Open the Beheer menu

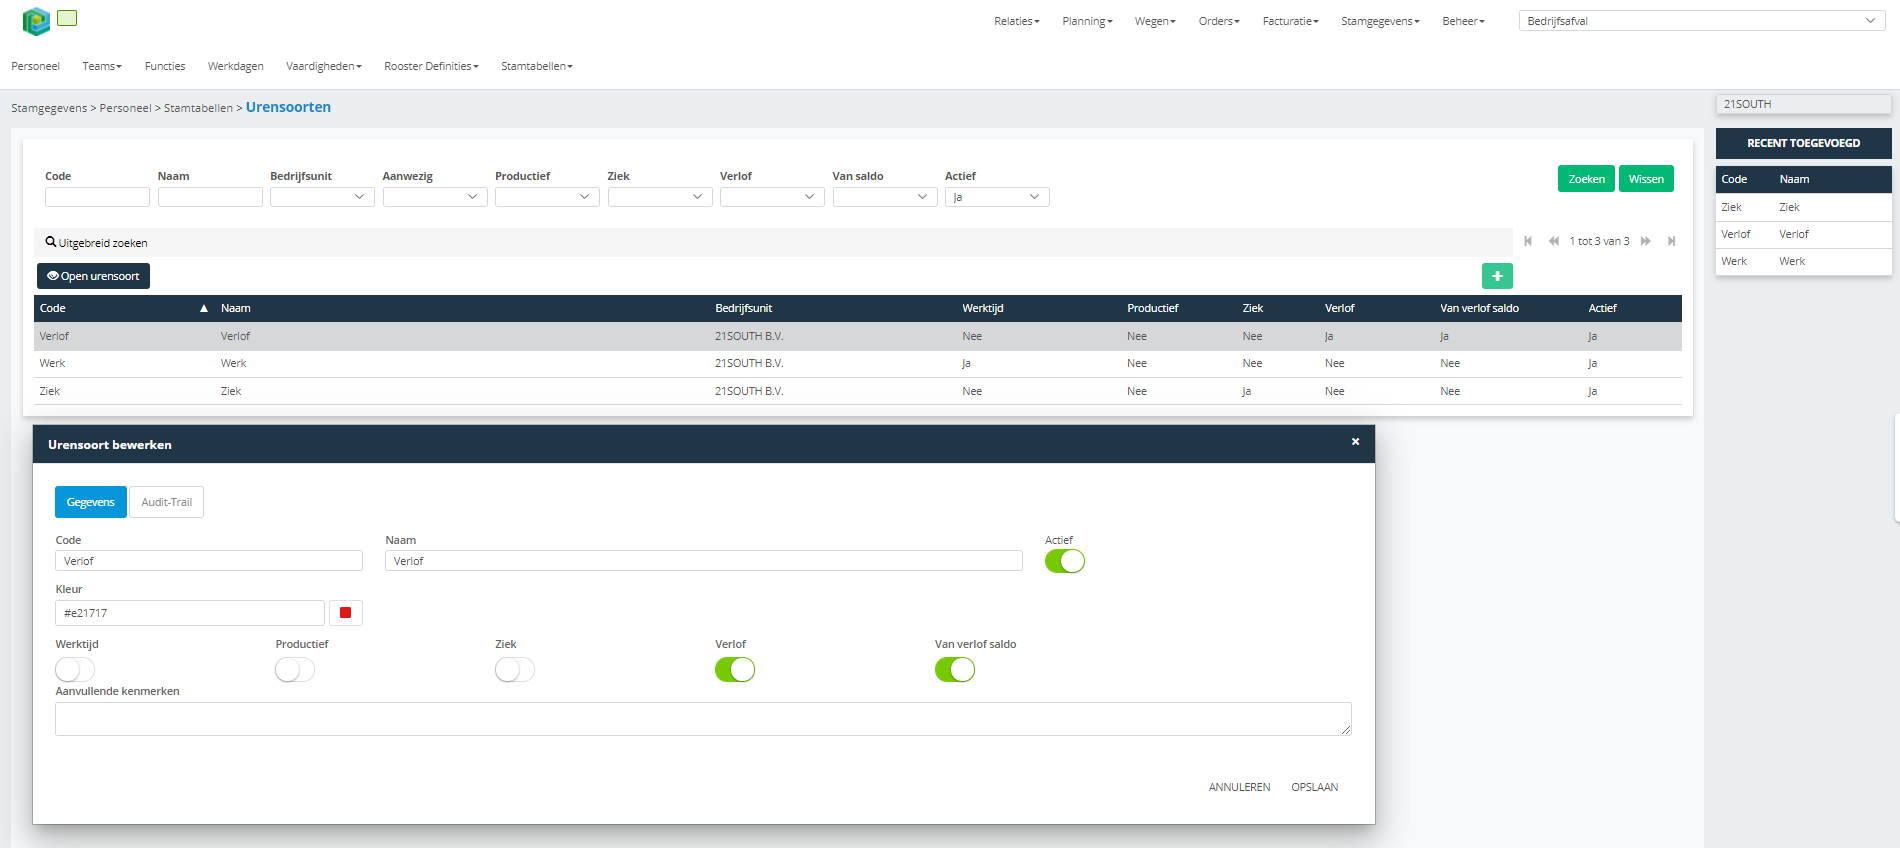[1463, 21]
